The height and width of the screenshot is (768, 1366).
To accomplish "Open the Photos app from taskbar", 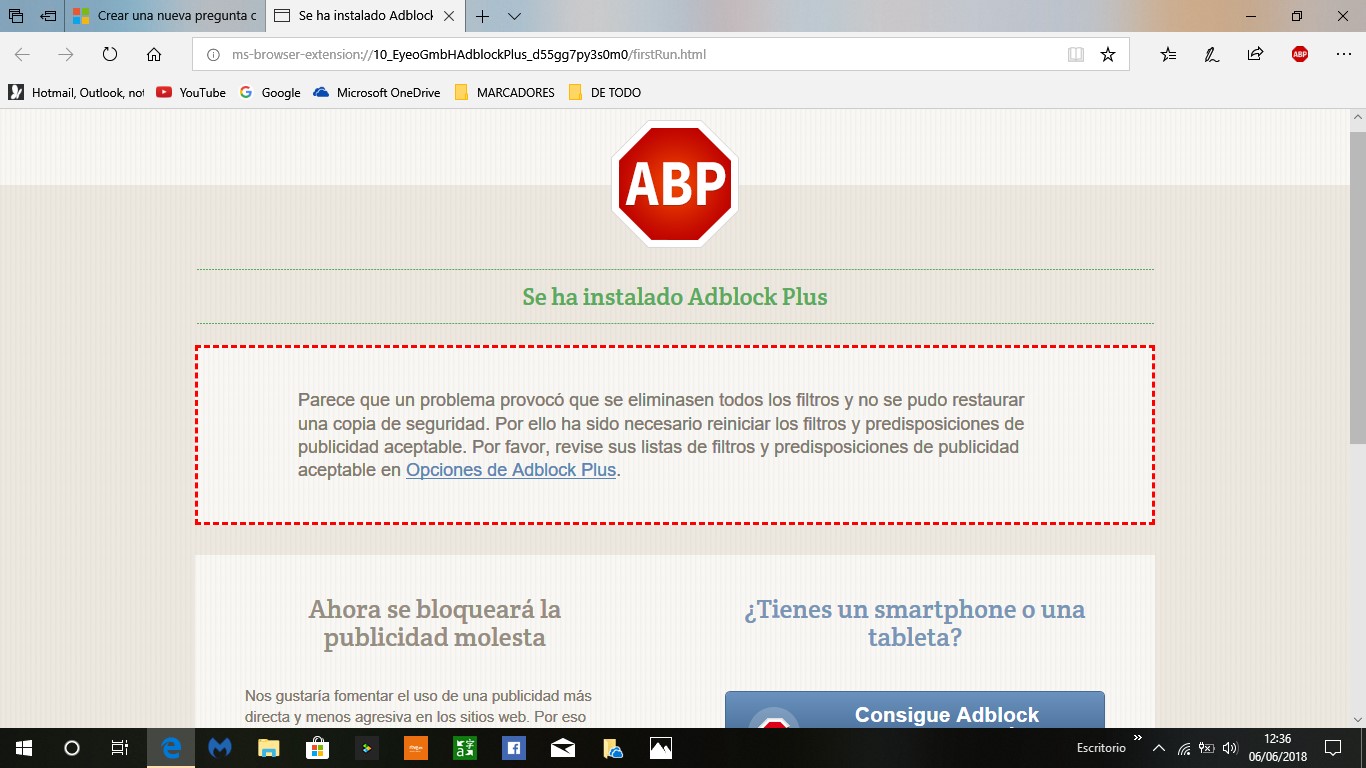I will (661, 748).
